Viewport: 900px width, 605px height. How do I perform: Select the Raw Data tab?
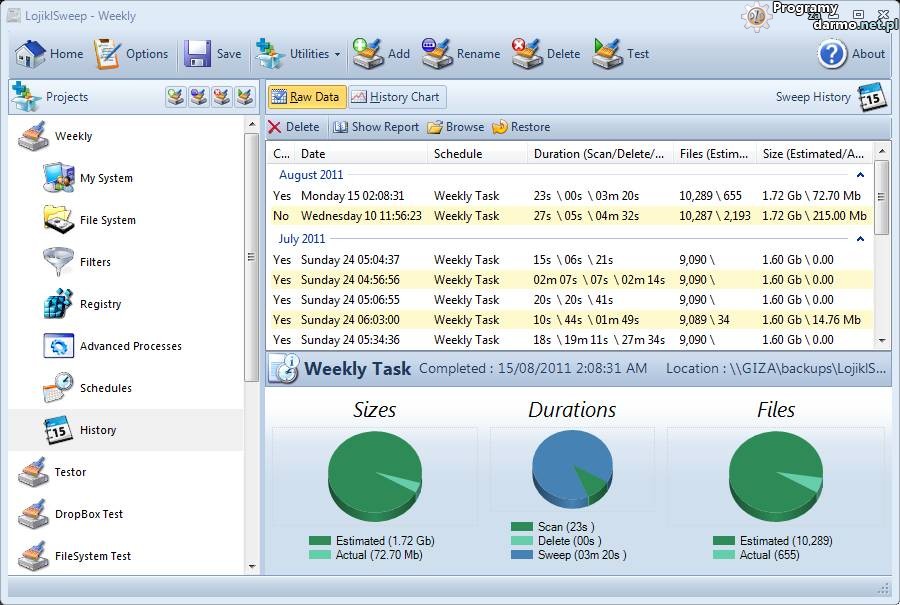click(x=306, y=97)
